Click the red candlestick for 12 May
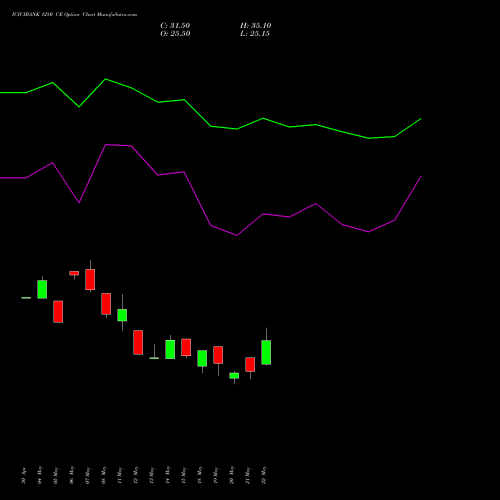Image resolution: width=500 pixels, height=500 pixels. 138,342
